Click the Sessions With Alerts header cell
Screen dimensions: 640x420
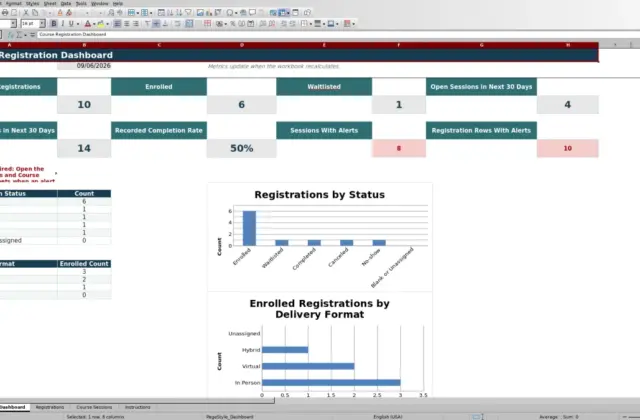324,130
